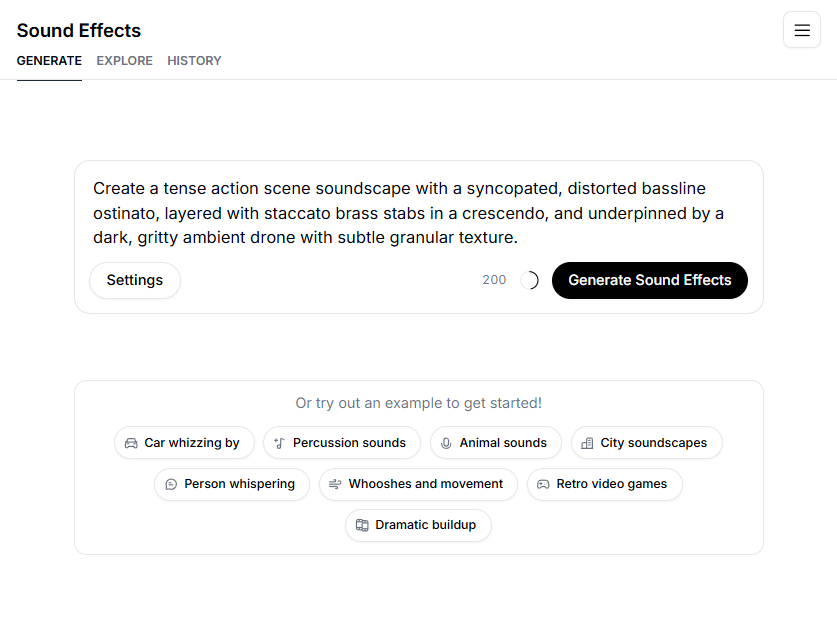Image resolution: width=837 pixels, height=625 pixels.
Task: Switch to the Explore tab
Action: 124,61
